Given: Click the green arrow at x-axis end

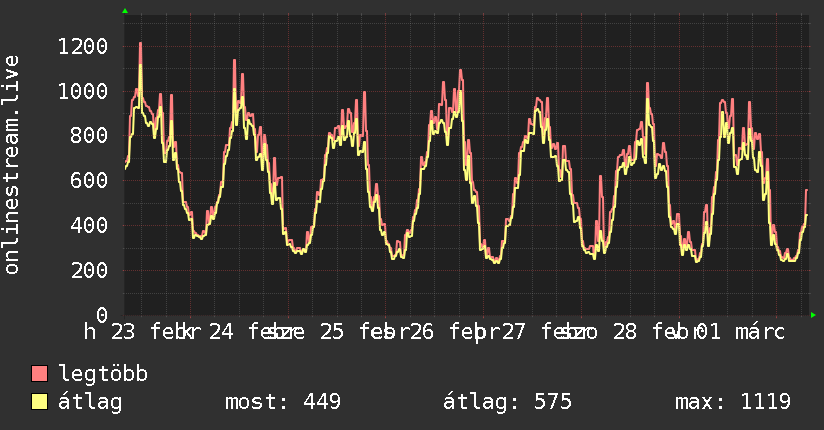Looking at the screenshot, I should [x=813, y=315].
